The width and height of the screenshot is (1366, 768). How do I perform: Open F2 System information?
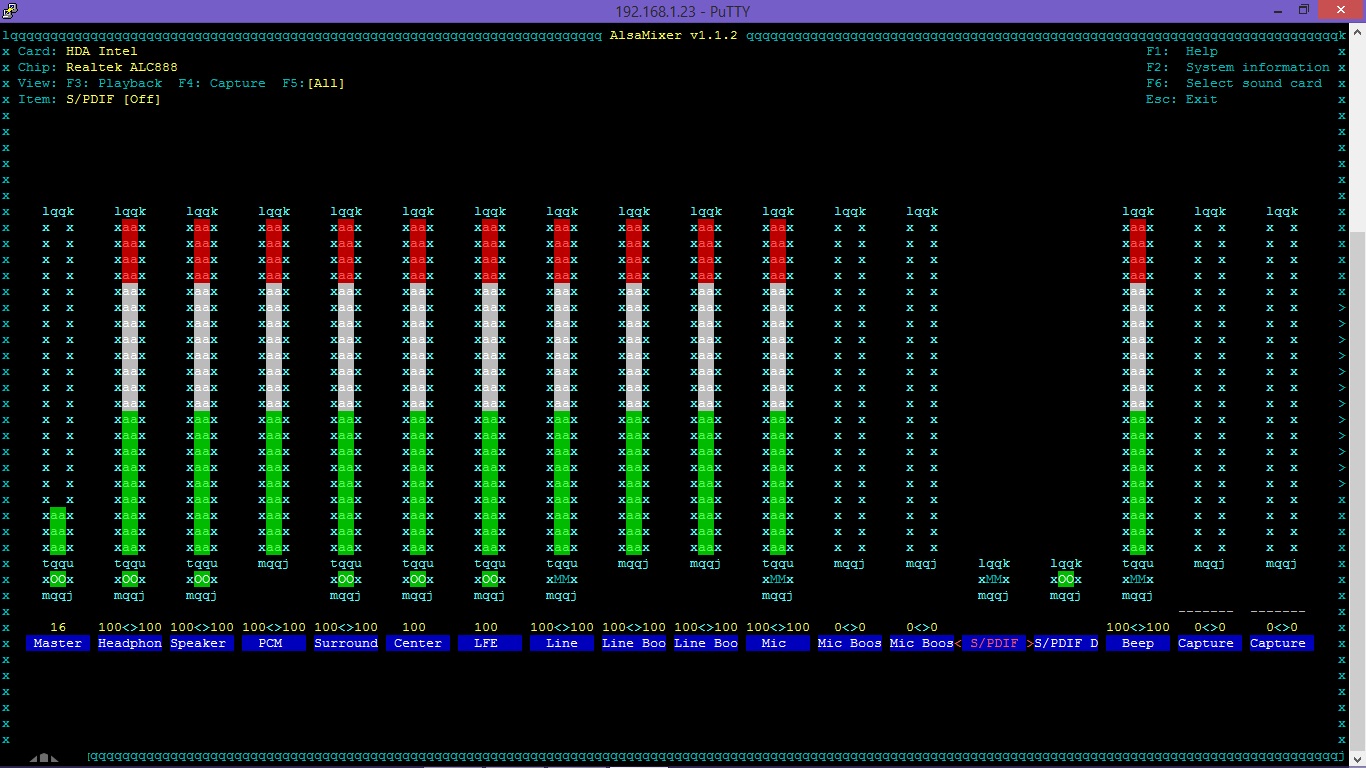pyautogui.click(x=1238, y=67)
